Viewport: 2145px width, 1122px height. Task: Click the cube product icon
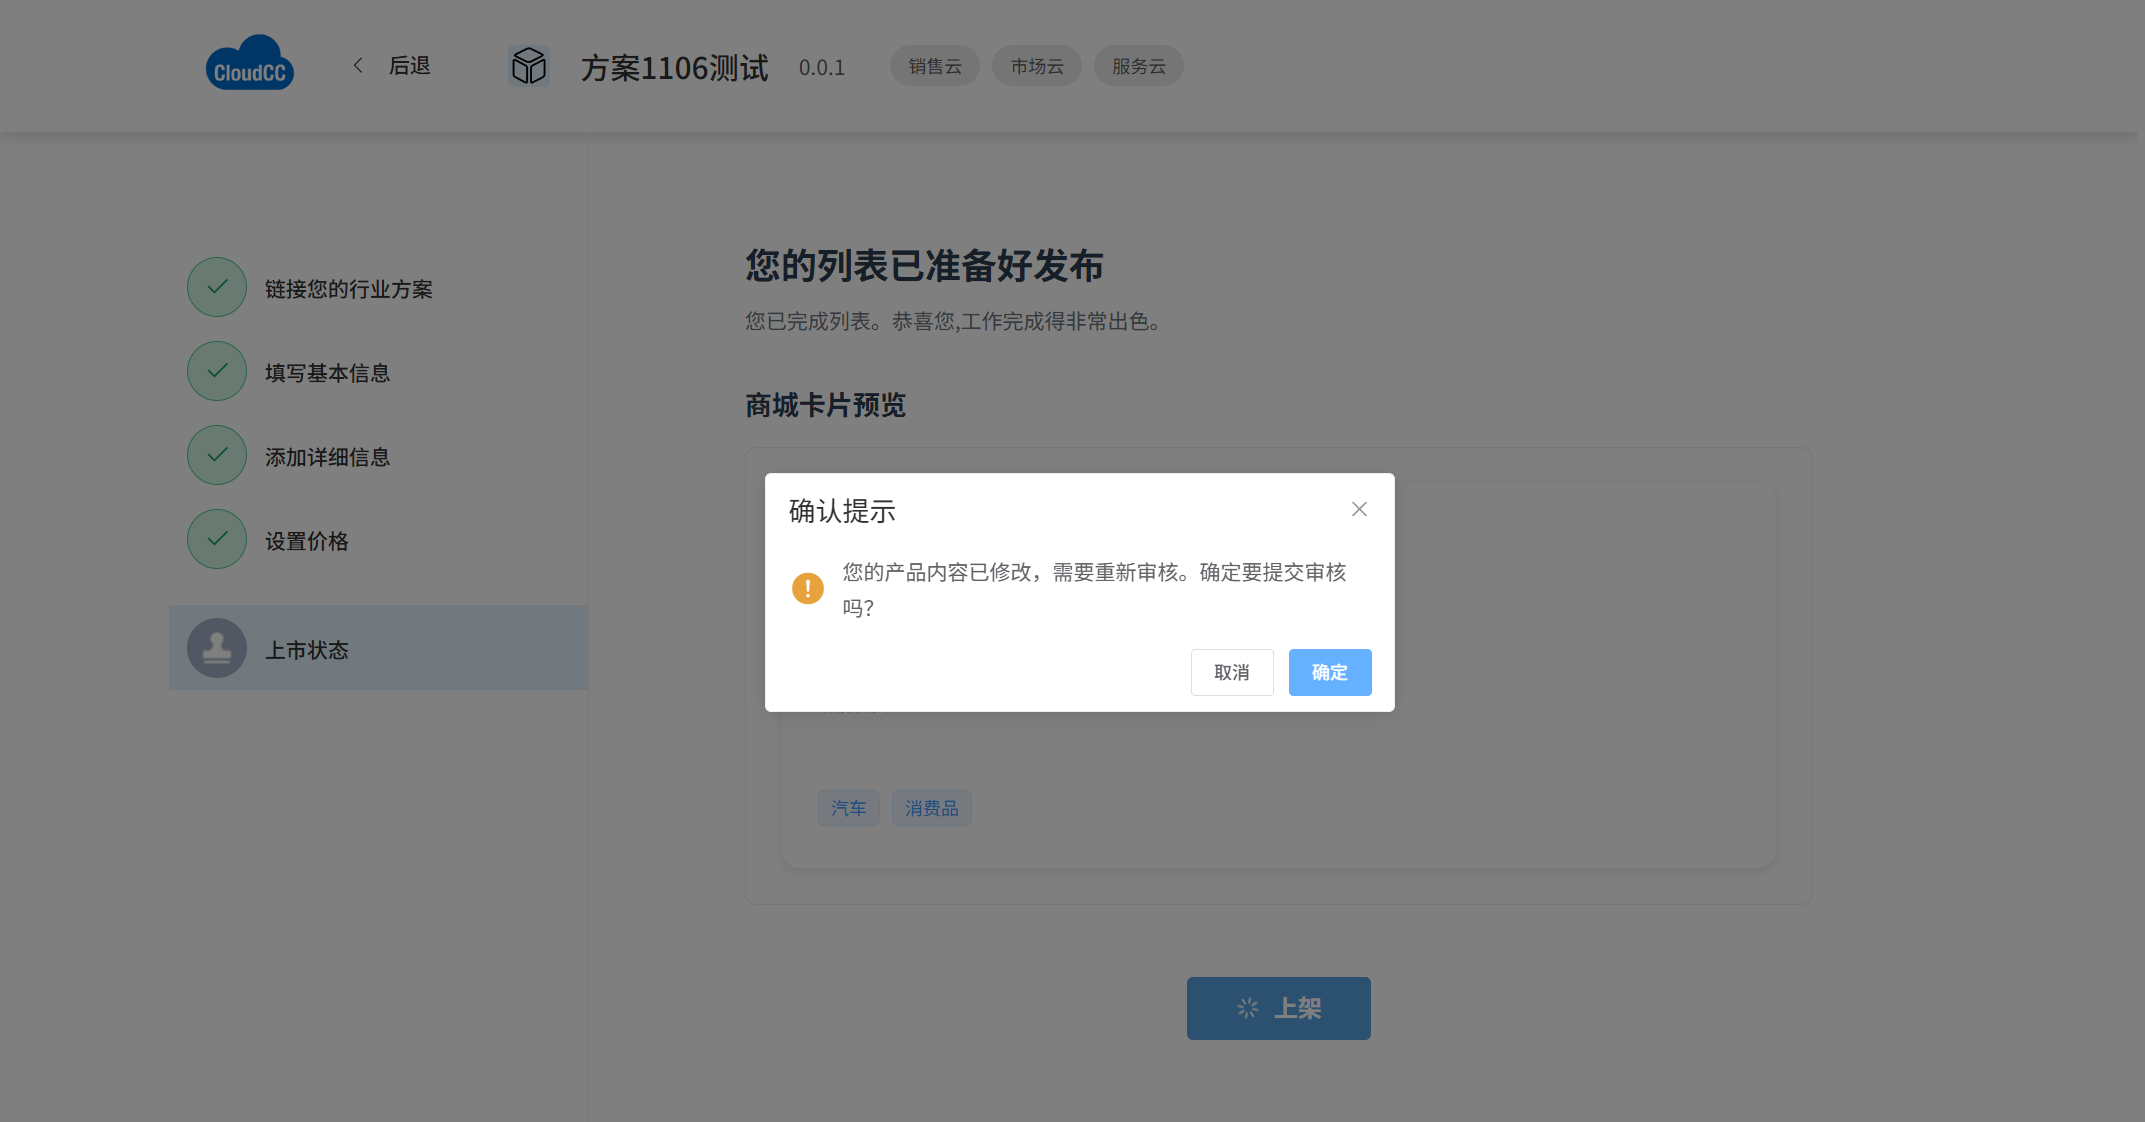529,66
